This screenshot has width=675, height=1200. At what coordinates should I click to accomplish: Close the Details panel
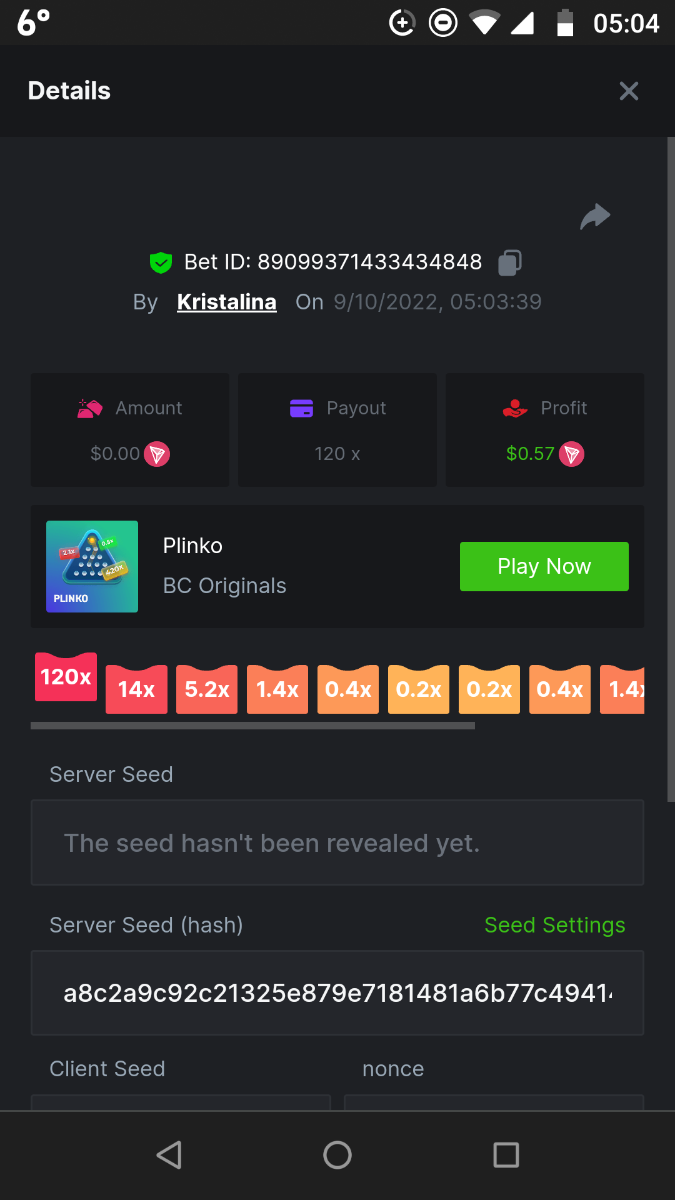point(629,91)
